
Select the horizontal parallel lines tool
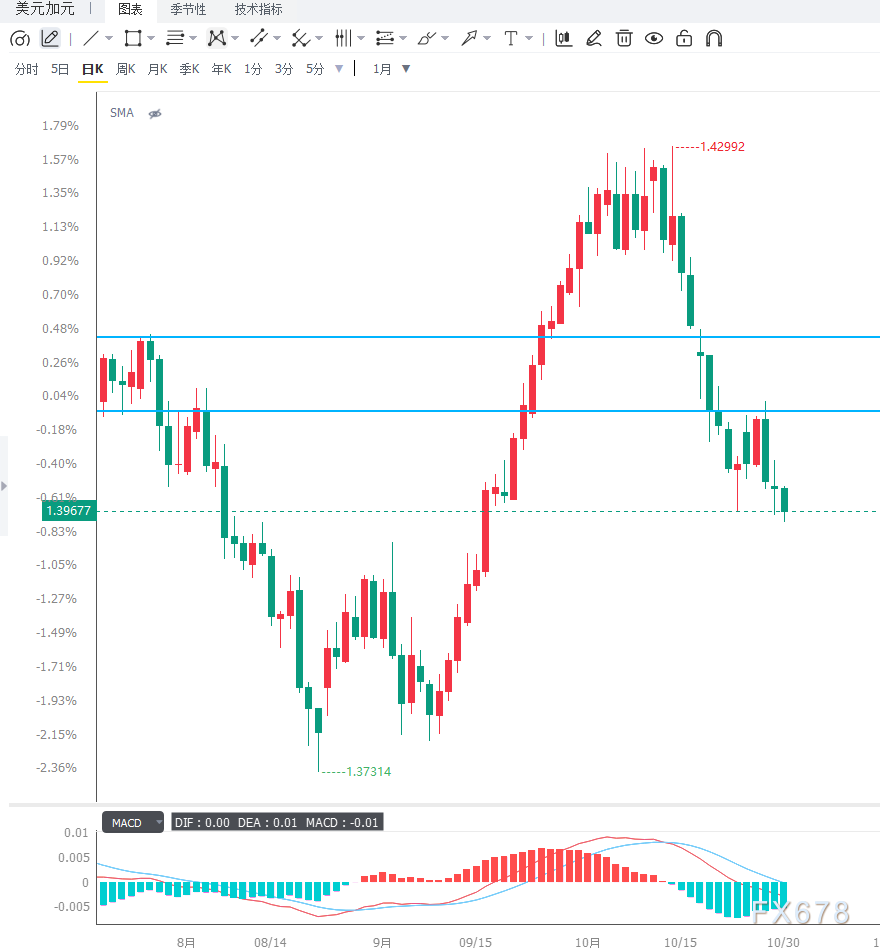point(175,39)
